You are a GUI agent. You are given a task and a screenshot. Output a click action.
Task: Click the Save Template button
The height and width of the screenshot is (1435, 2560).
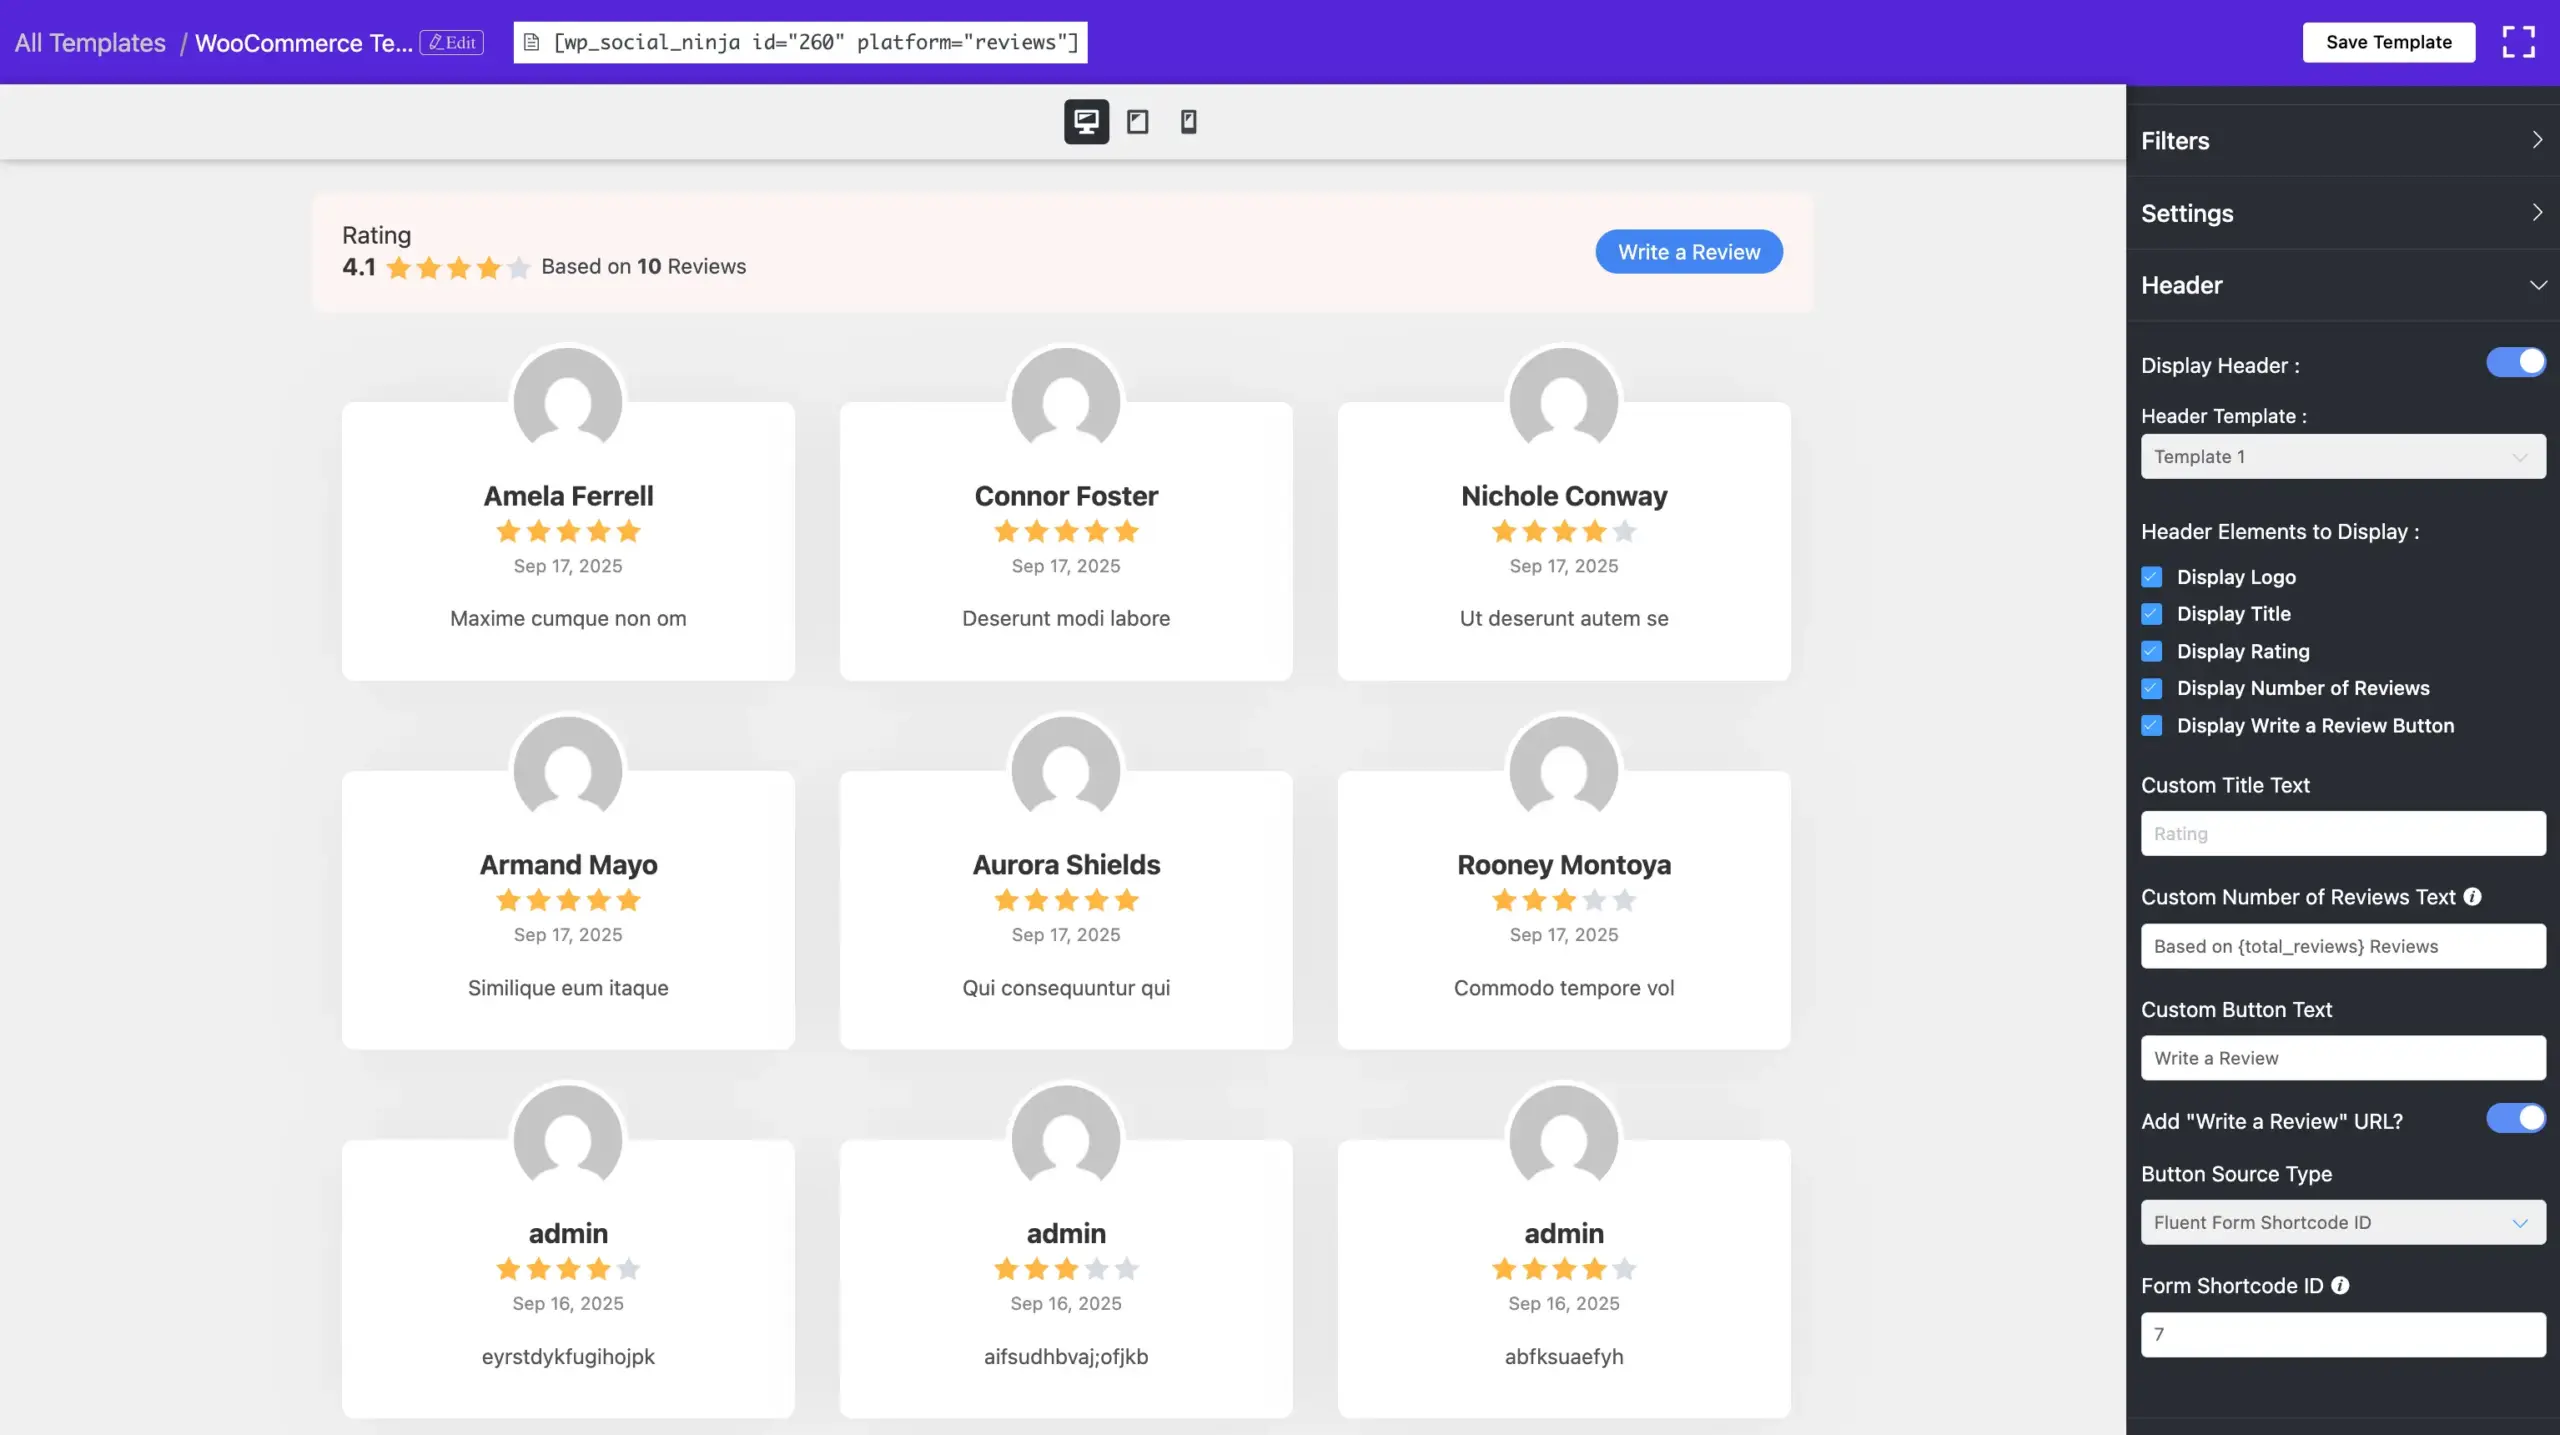click(x=2388, y=42)
